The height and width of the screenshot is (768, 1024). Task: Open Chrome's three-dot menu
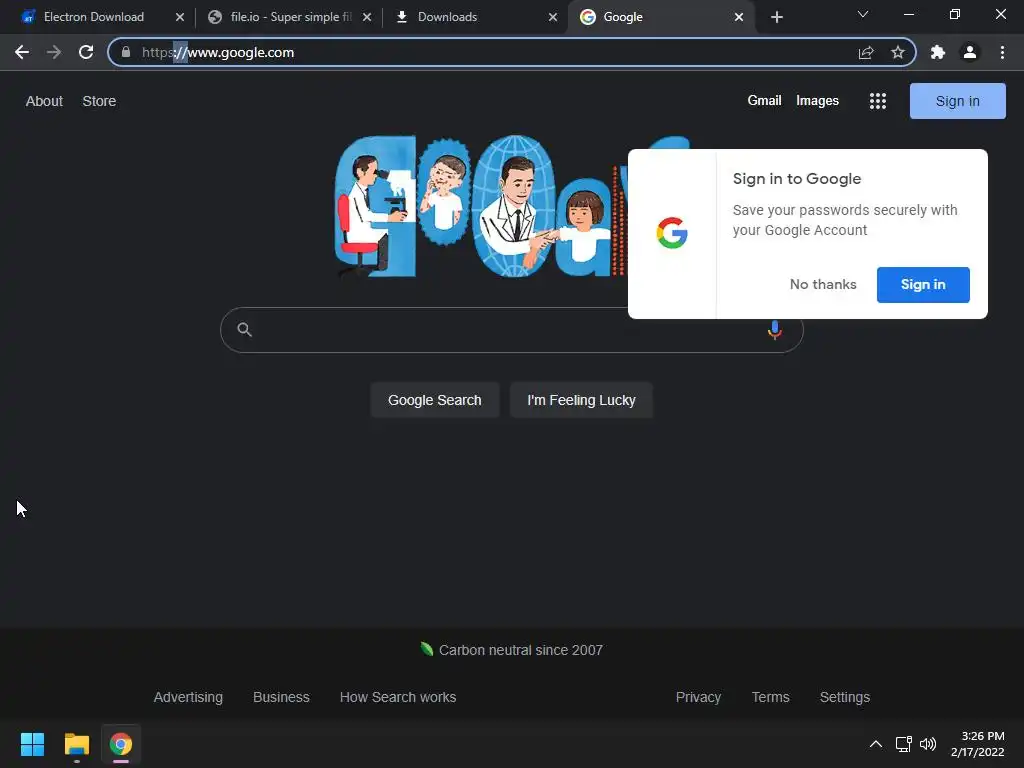(1002, 52)
